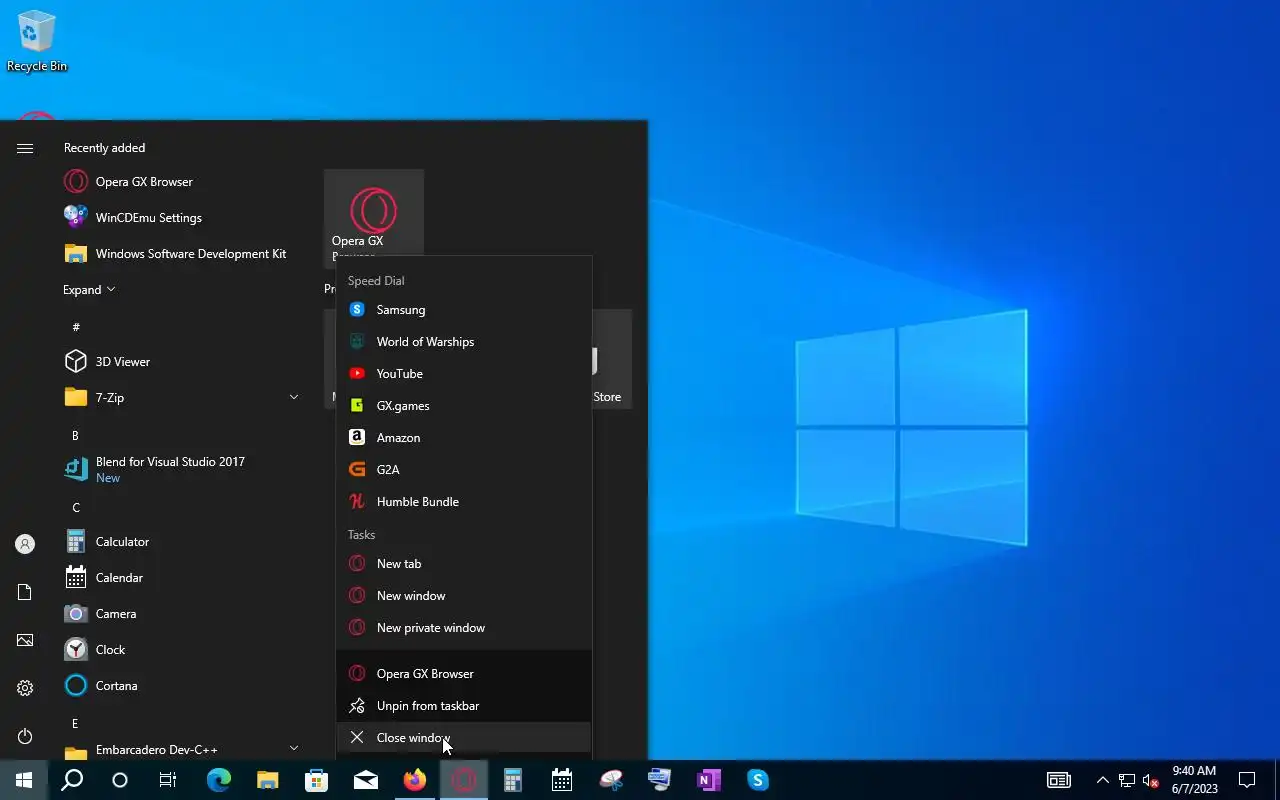
Task: Launch Calculator from the Start app list
Action: (x=180, y=542)
